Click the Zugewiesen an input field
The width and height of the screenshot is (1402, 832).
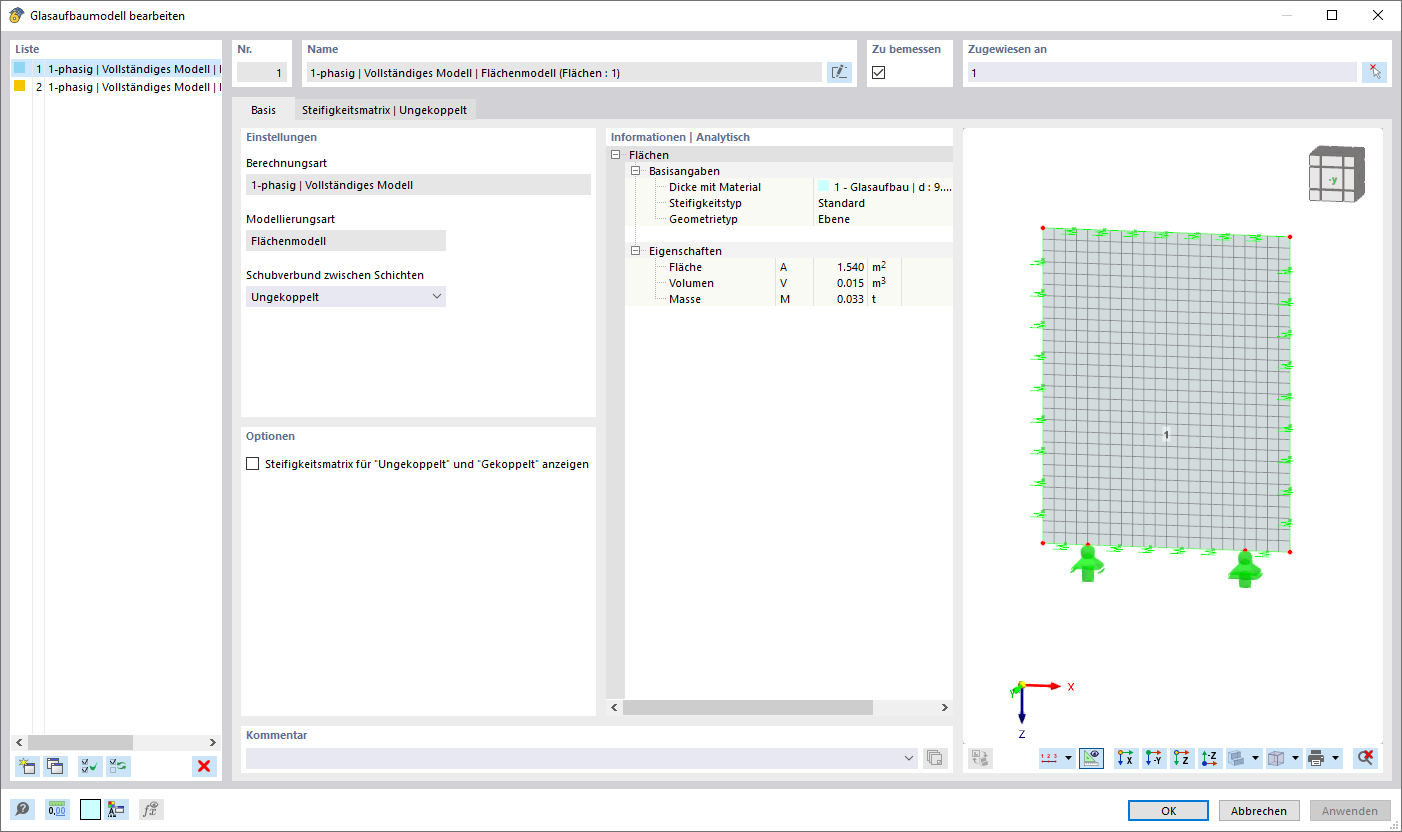[x=1162, y=72]
